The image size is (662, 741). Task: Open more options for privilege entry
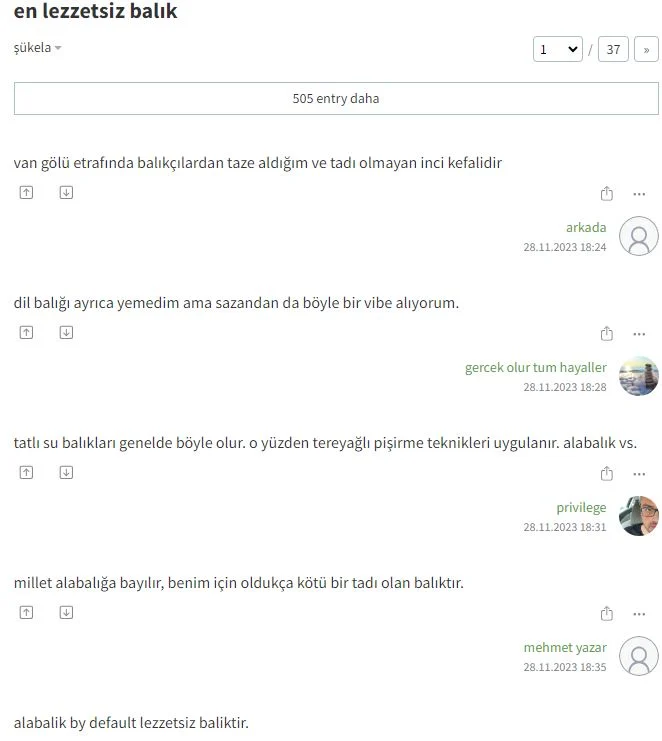click(x=639, y=474)
